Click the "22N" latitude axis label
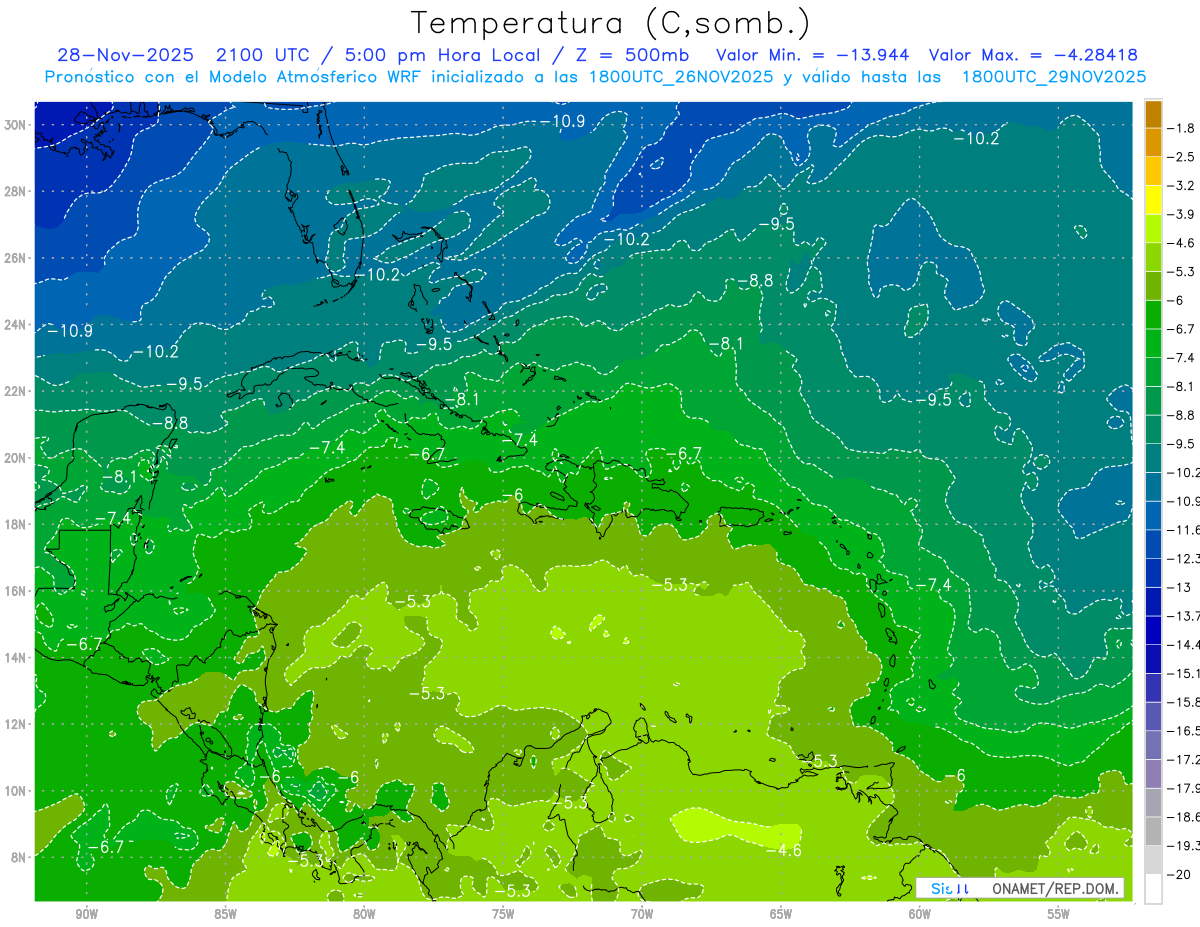Viewport: 1200px width, 927px height. tap(16, 391)
